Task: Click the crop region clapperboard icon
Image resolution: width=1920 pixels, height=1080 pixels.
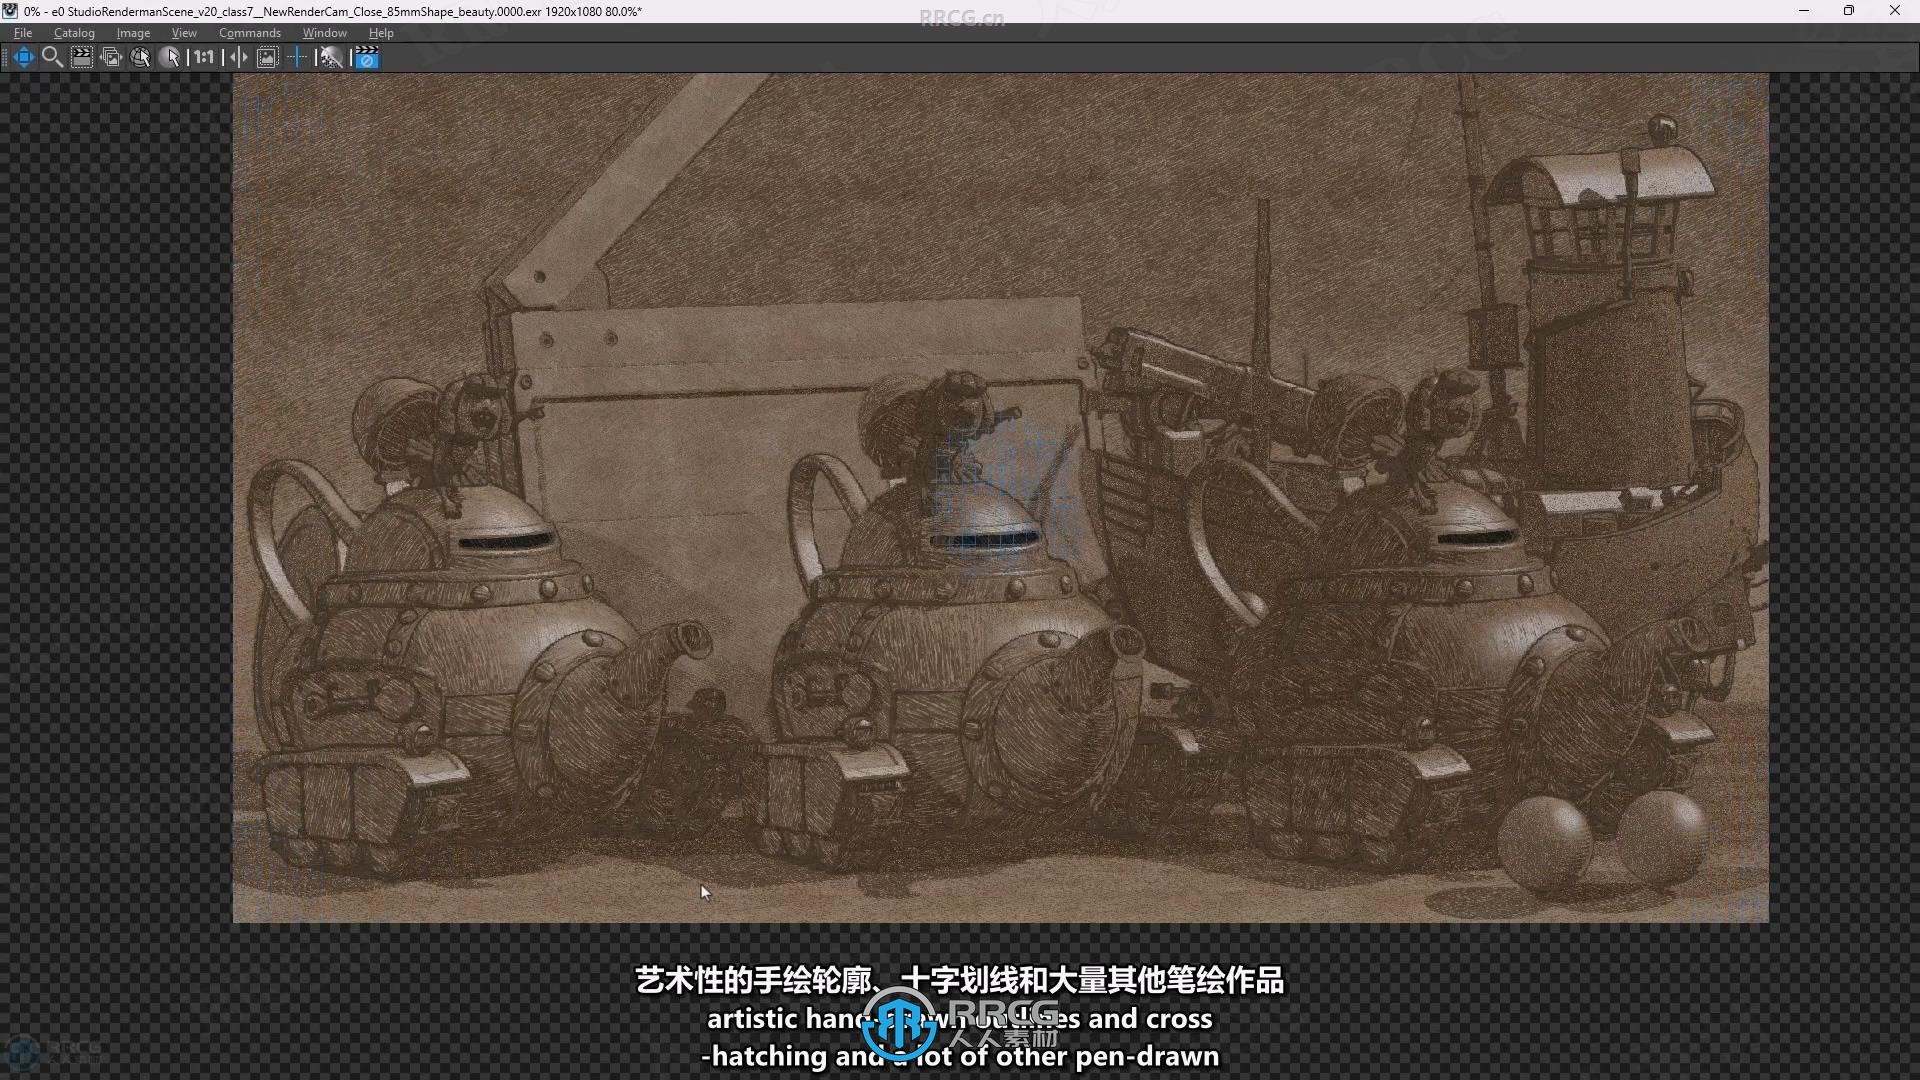Action: pos(82,57)
